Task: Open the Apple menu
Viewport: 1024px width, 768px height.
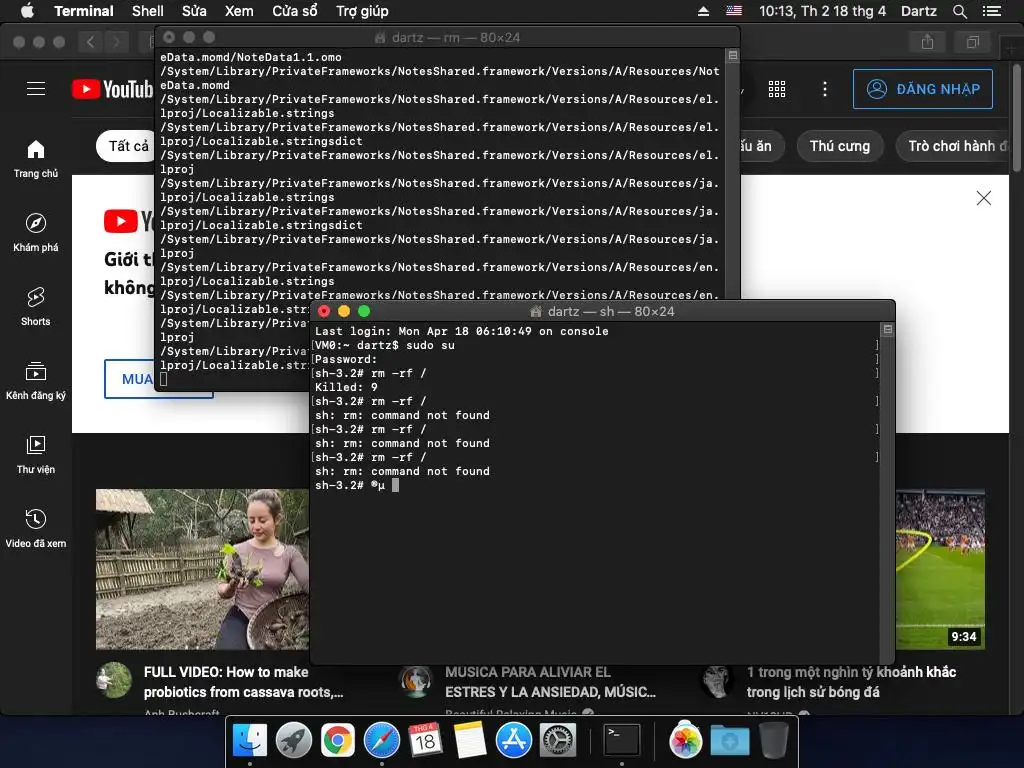Action: [x=27, y=11]
